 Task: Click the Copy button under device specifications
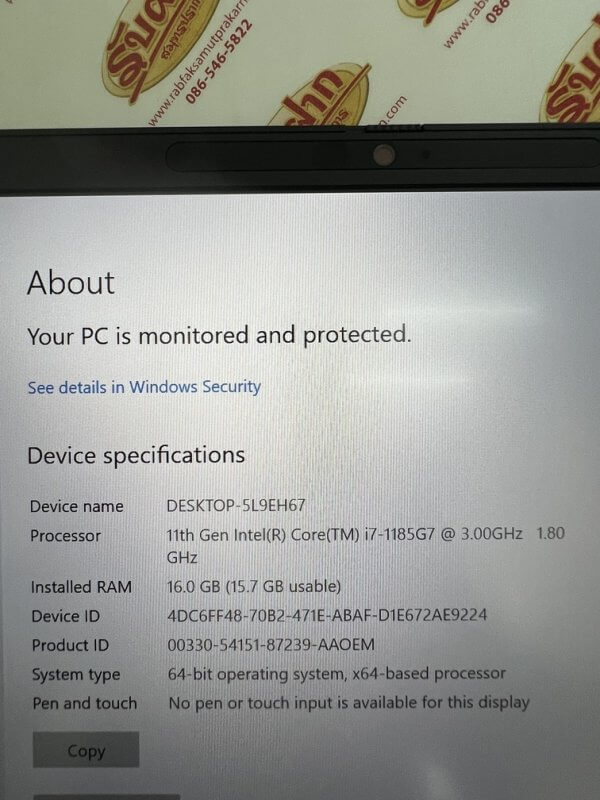86,750
